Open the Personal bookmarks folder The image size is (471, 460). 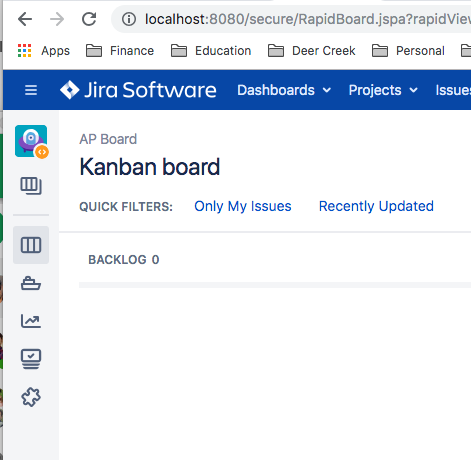[x=408, y=51]
